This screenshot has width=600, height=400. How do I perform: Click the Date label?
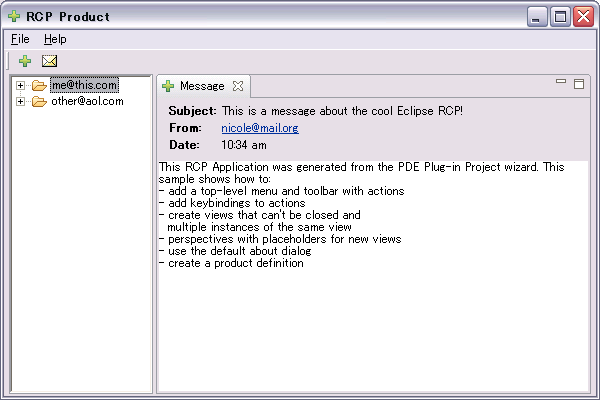coord(184,145)
